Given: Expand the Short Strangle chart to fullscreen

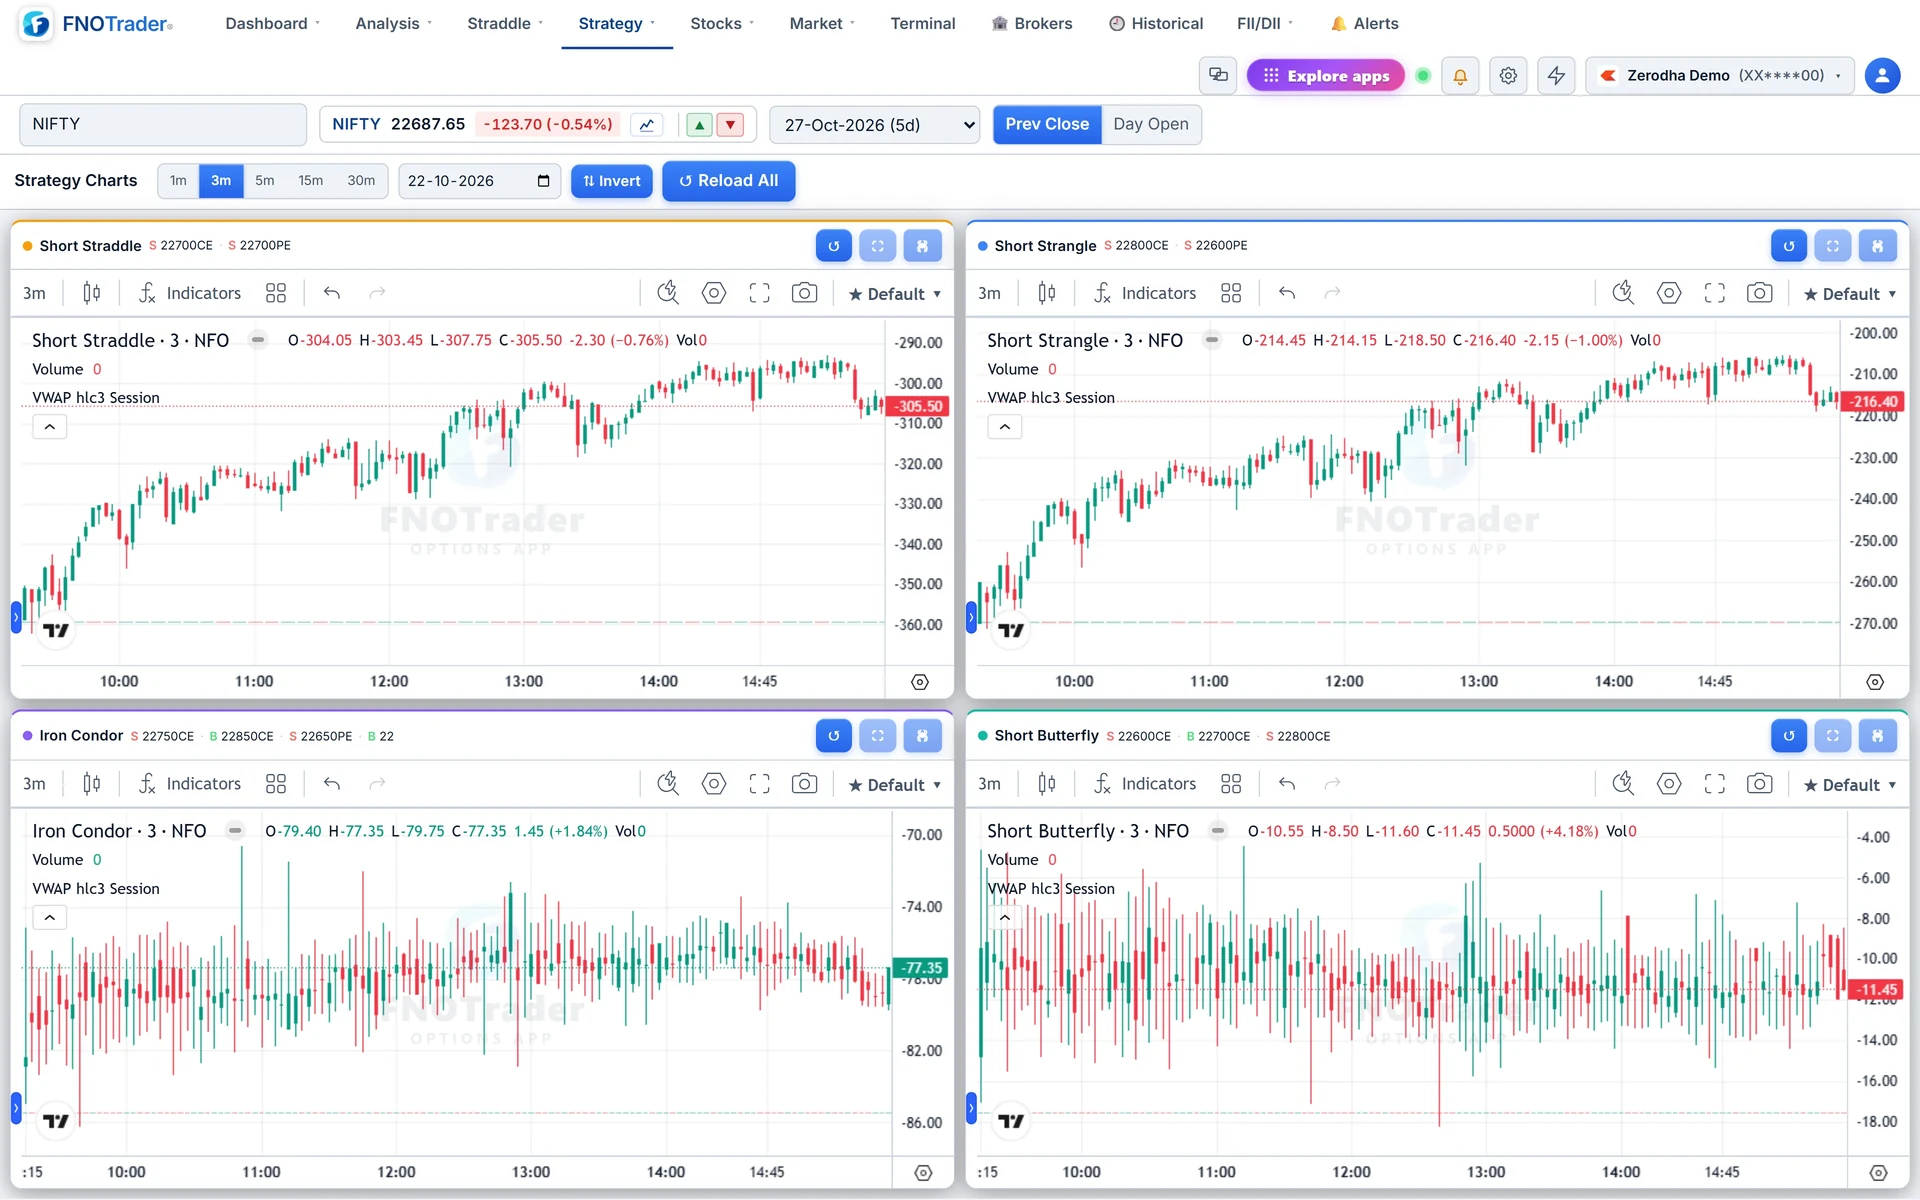Looking at the screenshot, I should click(x=1833, y=246).
